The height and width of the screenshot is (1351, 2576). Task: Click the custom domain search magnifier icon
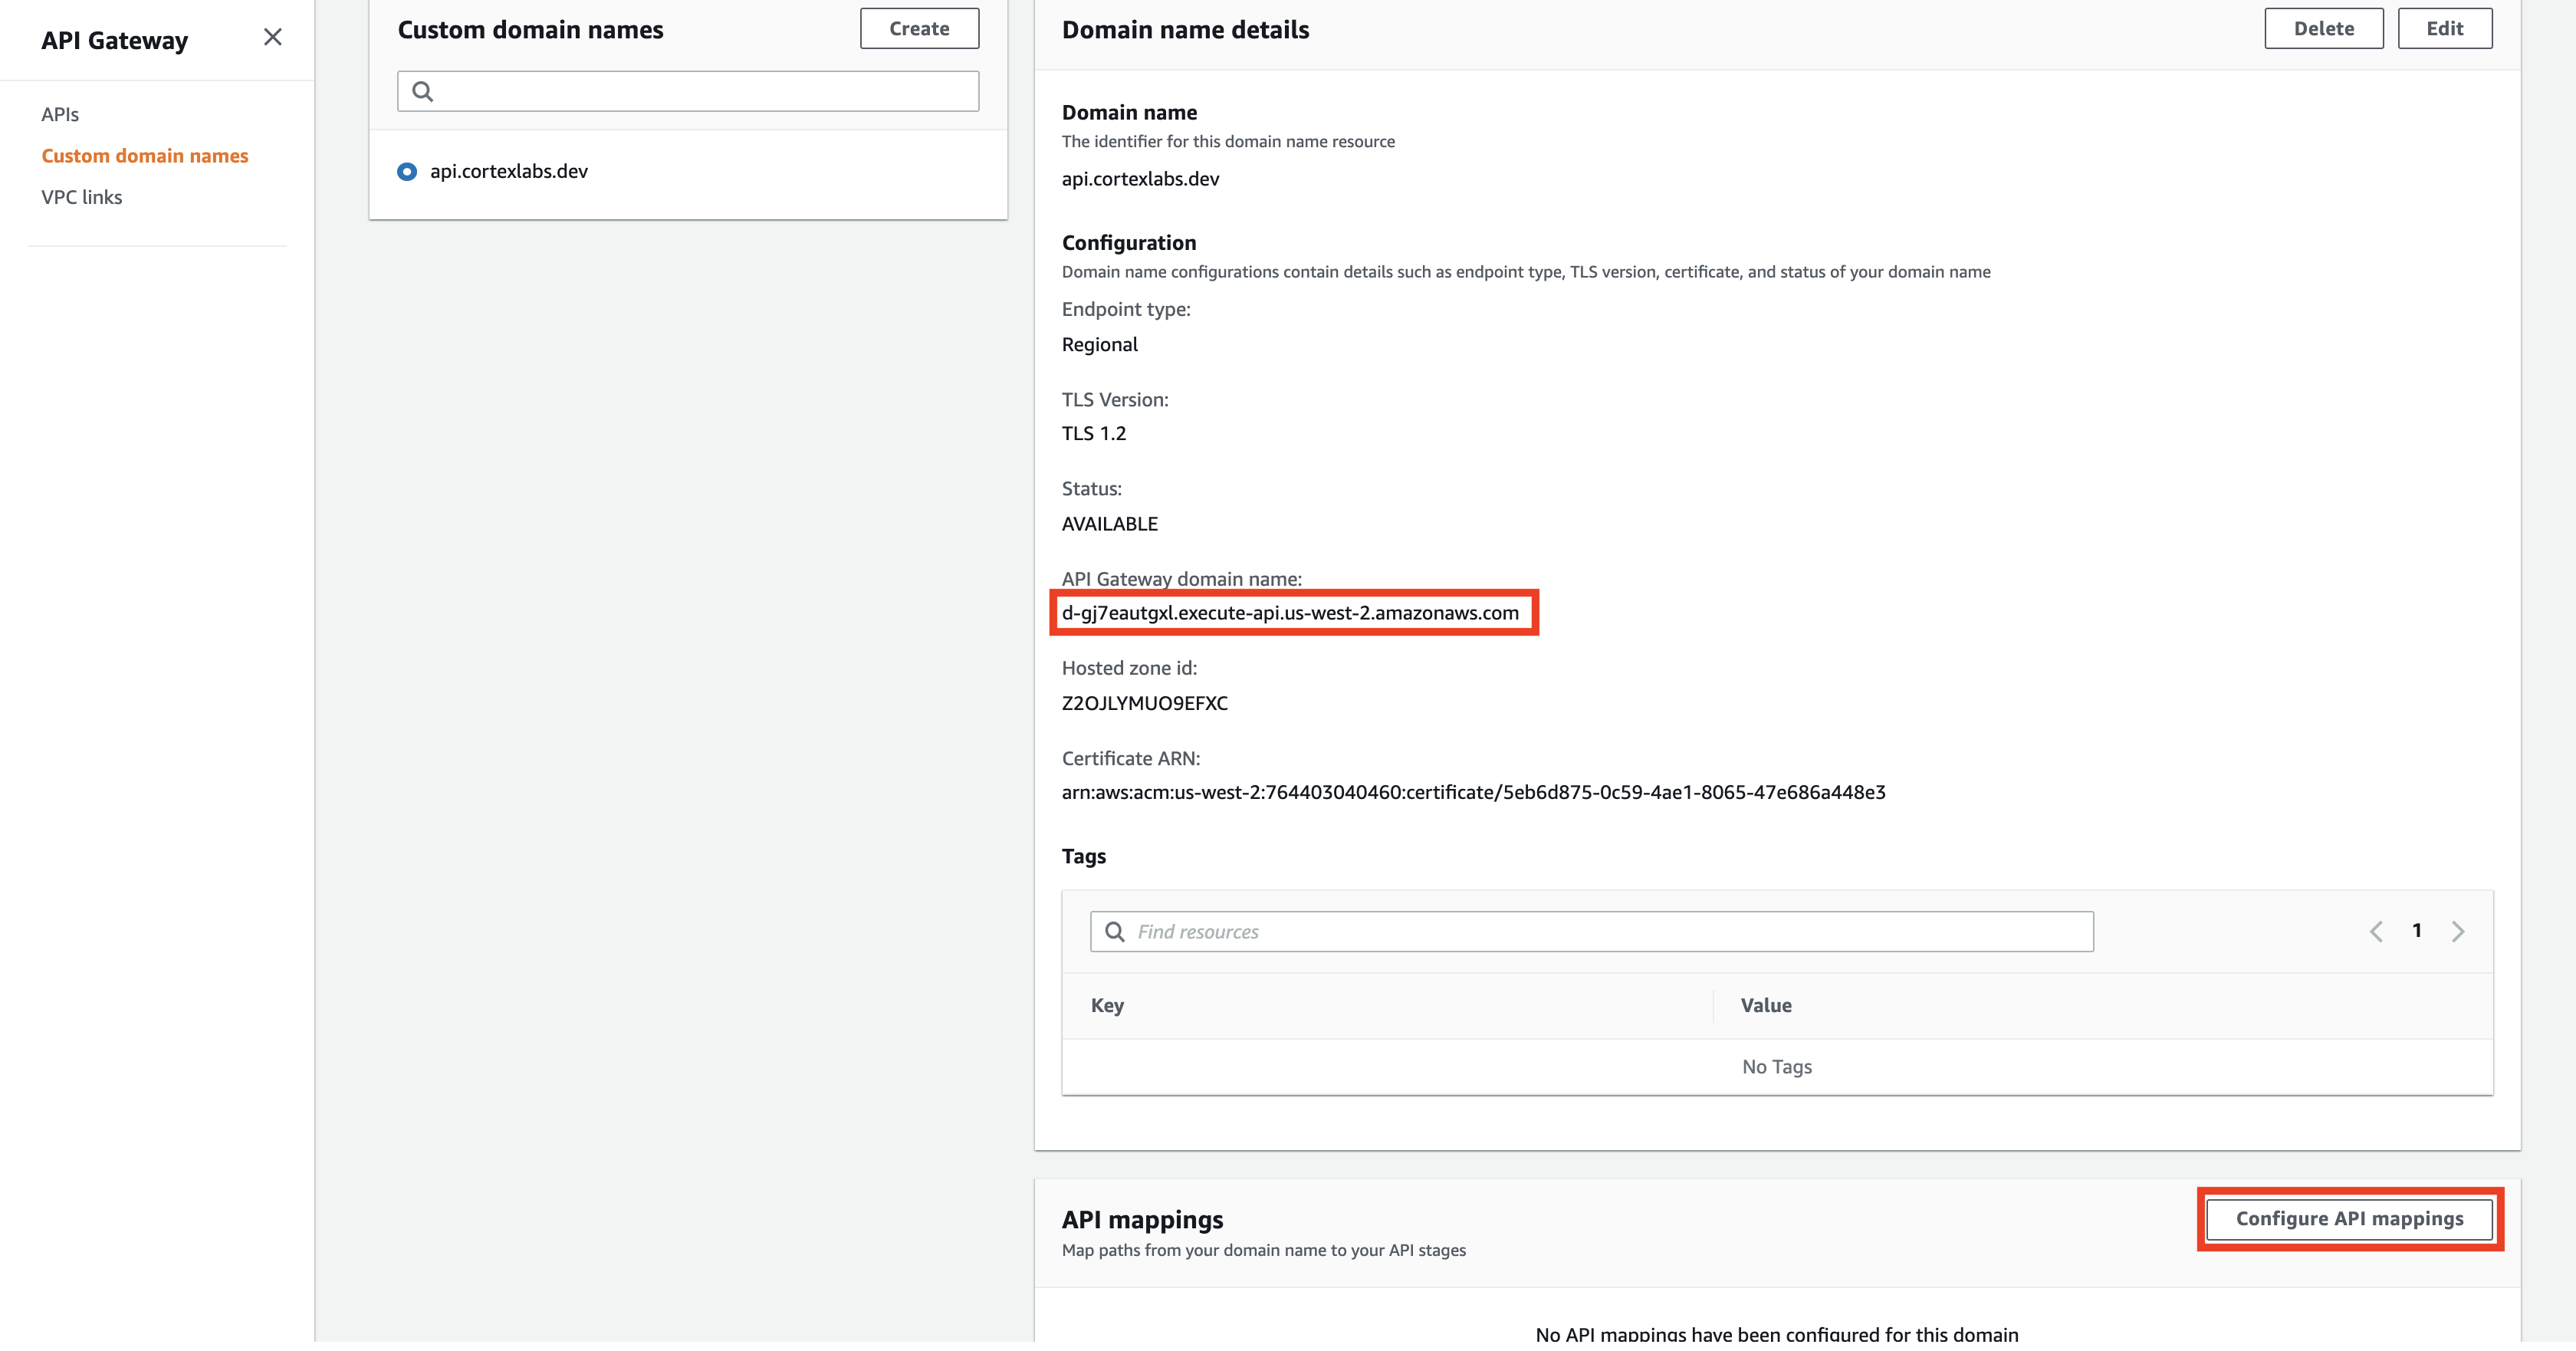coord(423,92)
